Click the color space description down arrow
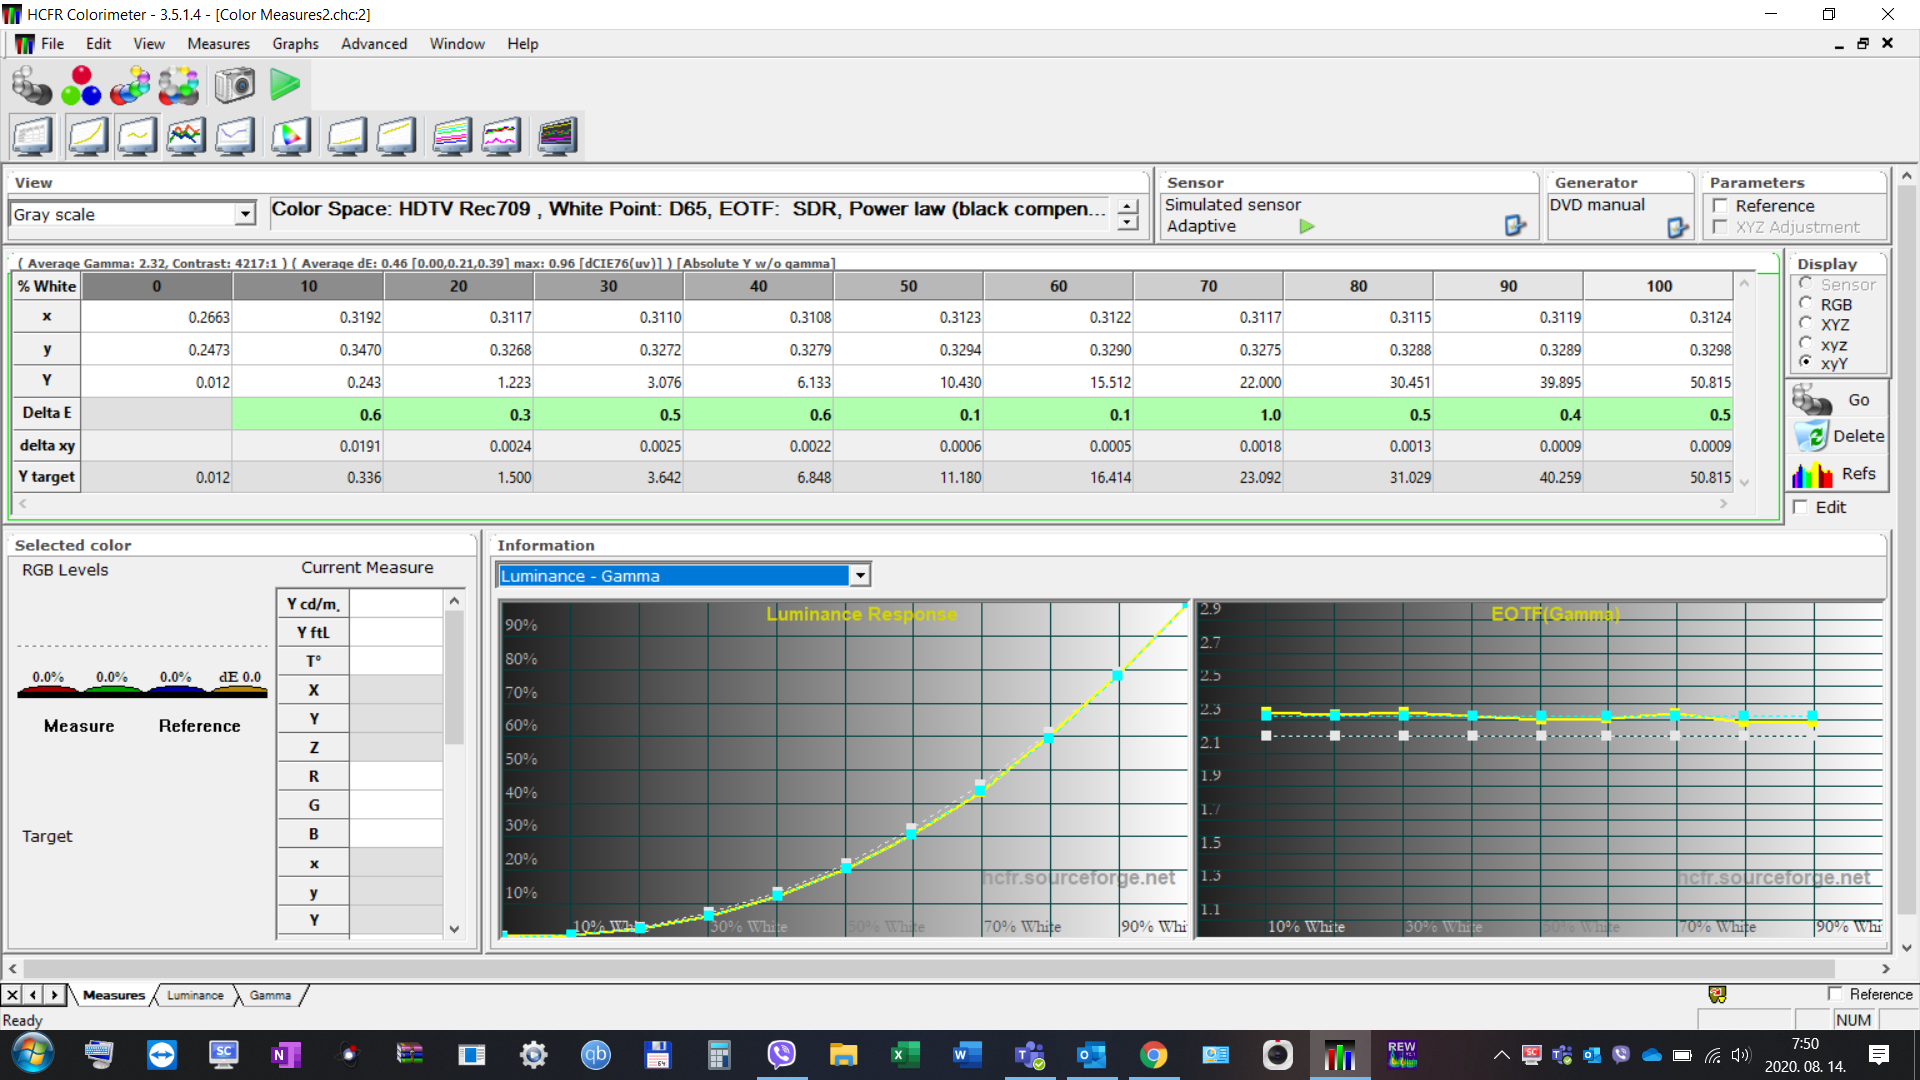Screen dimensions: 1920x1080 pyautogui.click(x=1128, y=223)
